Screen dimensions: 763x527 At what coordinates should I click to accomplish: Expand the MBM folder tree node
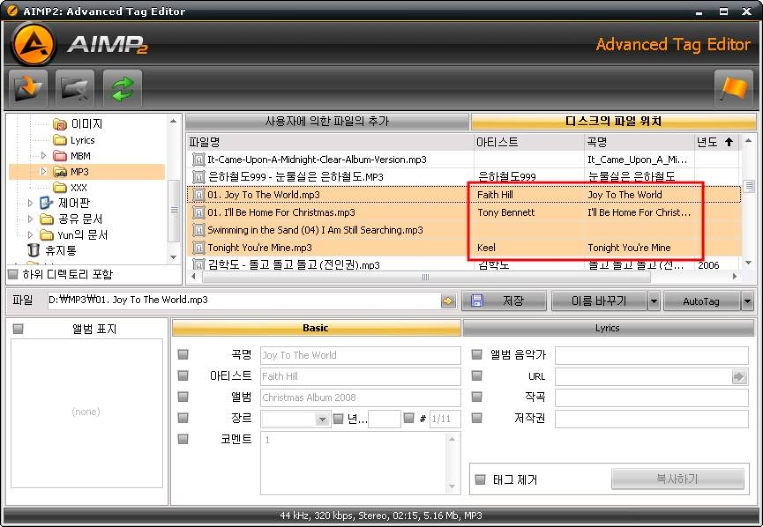click(43, 156)
